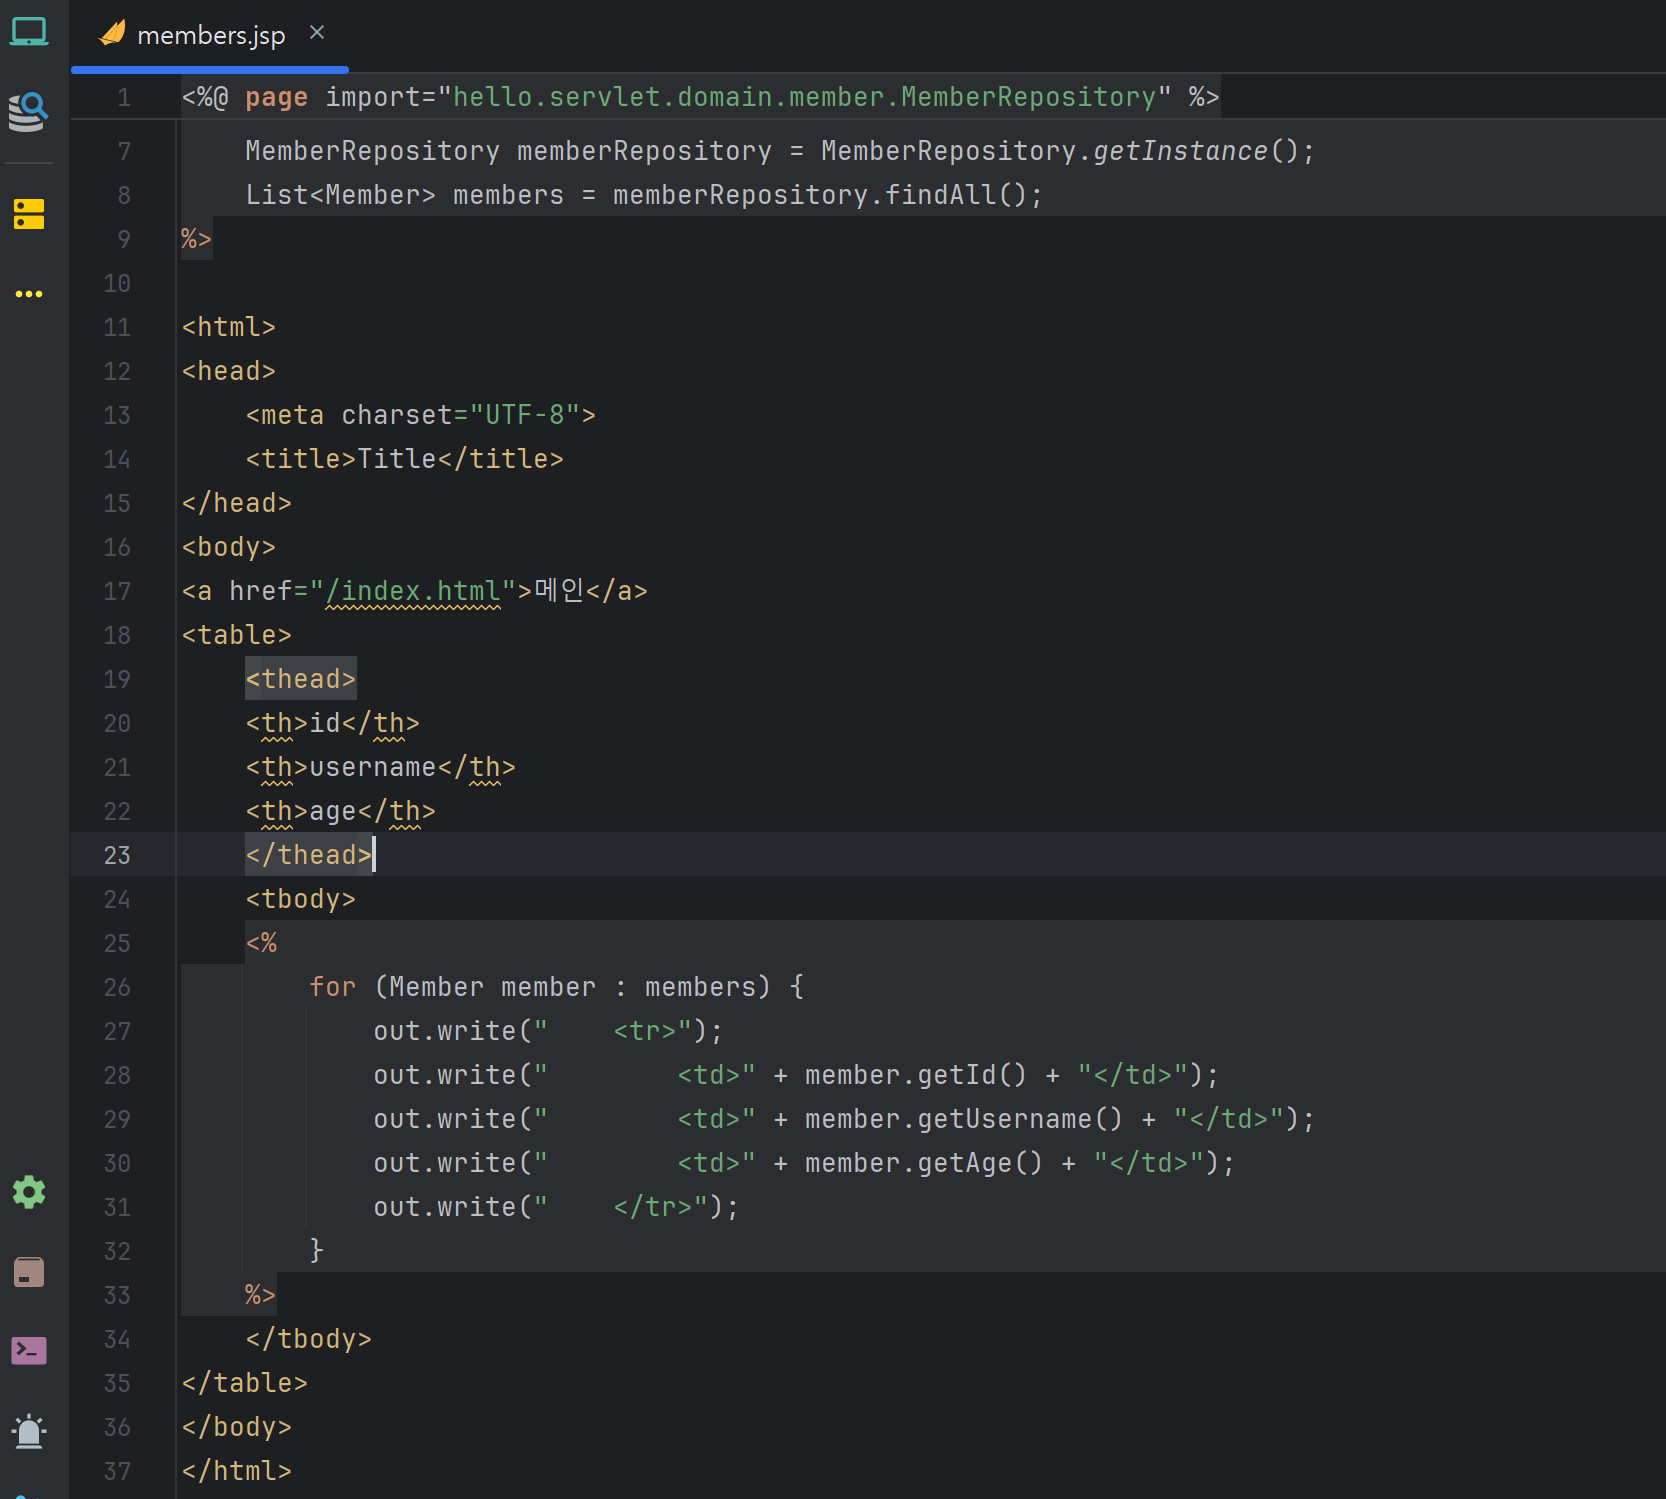The image size is (1666, 1499).
Task: Click member.getUsername() call
Action: coord(964,1119)
